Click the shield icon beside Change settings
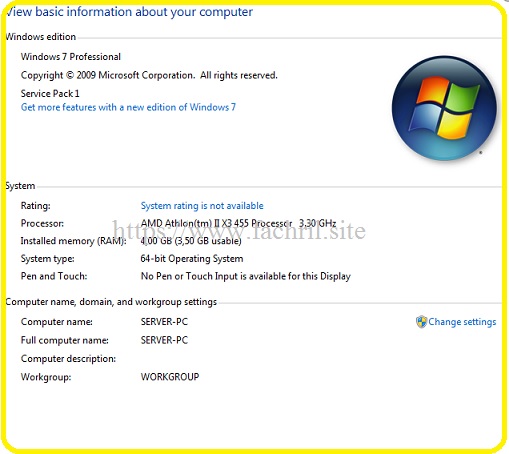509x454 pixels. [x=421, y=322]
